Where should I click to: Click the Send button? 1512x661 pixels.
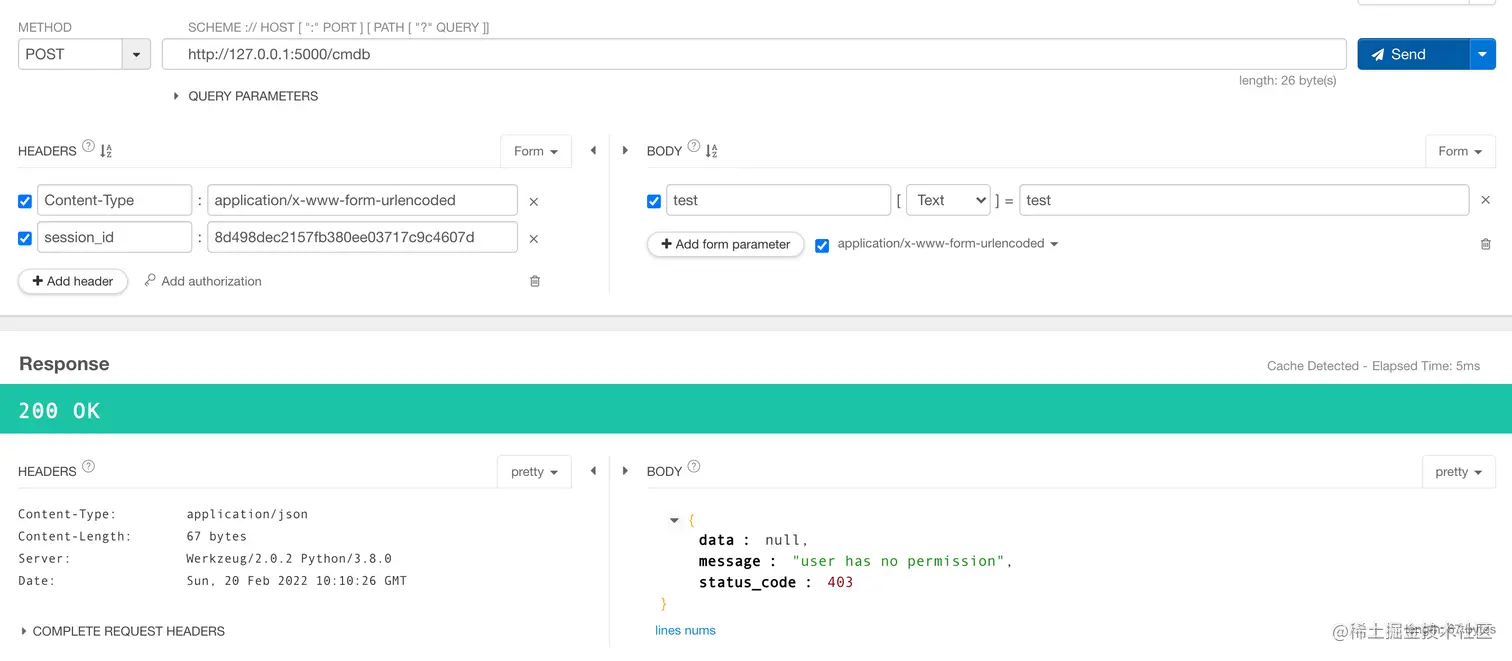tap(1412, 54)
